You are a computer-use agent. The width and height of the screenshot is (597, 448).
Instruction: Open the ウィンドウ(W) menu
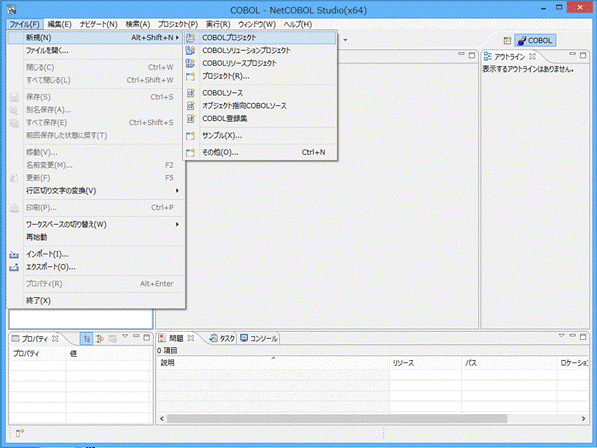click(x=257, y=24)
